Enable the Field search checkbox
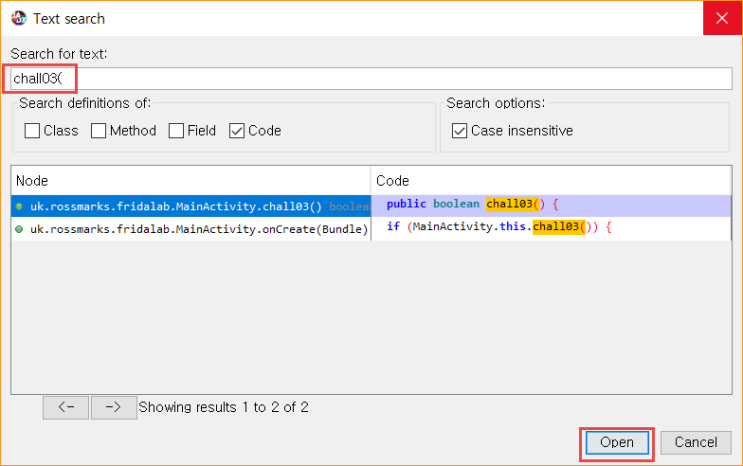 click(x=176, y=131)
